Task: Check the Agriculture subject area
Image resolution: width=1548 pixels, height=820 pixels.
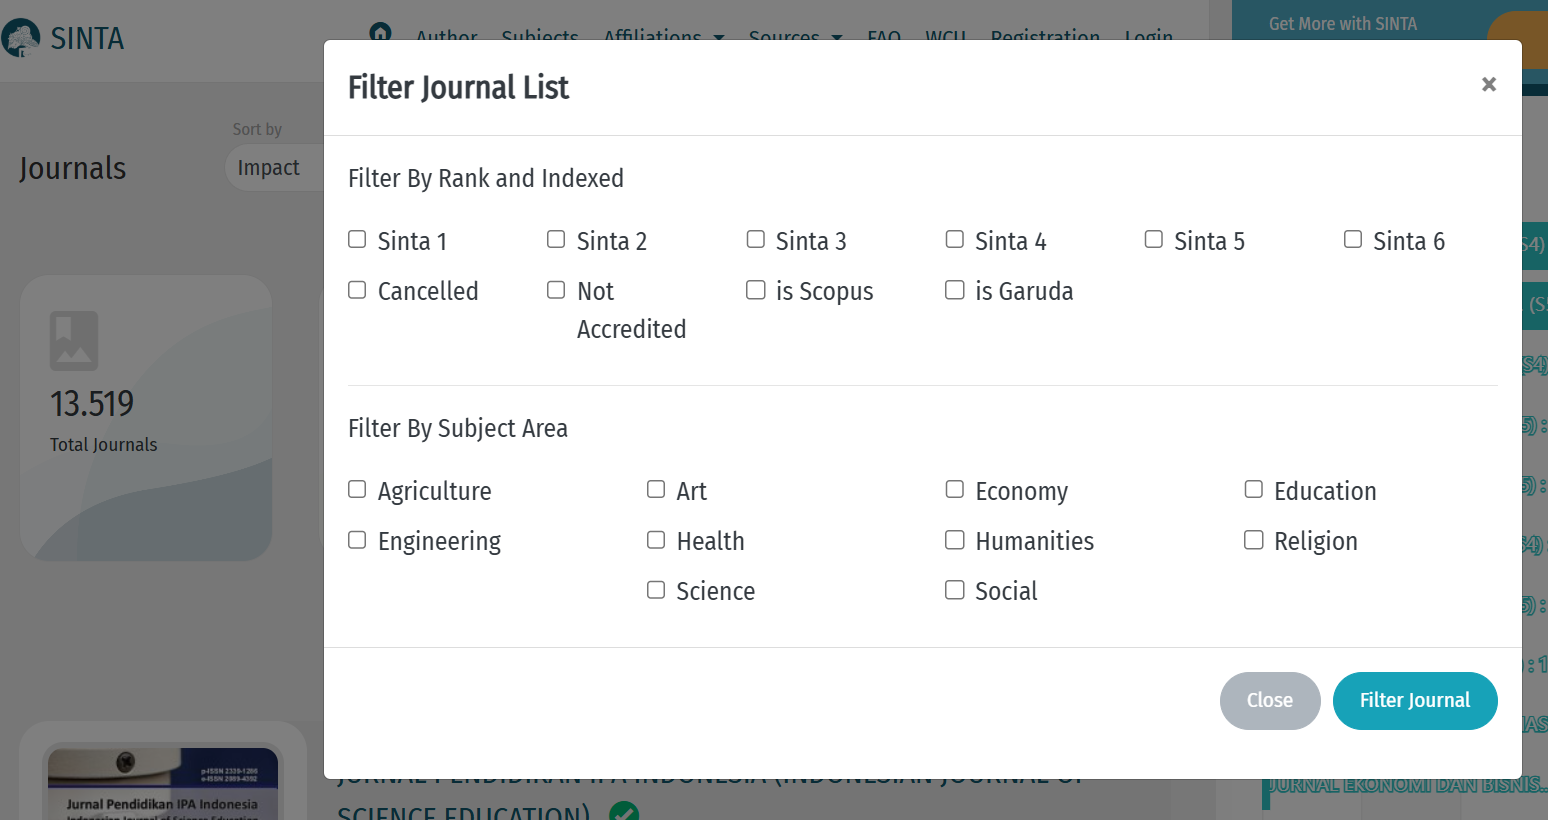Action: click(x=357, y=490)
